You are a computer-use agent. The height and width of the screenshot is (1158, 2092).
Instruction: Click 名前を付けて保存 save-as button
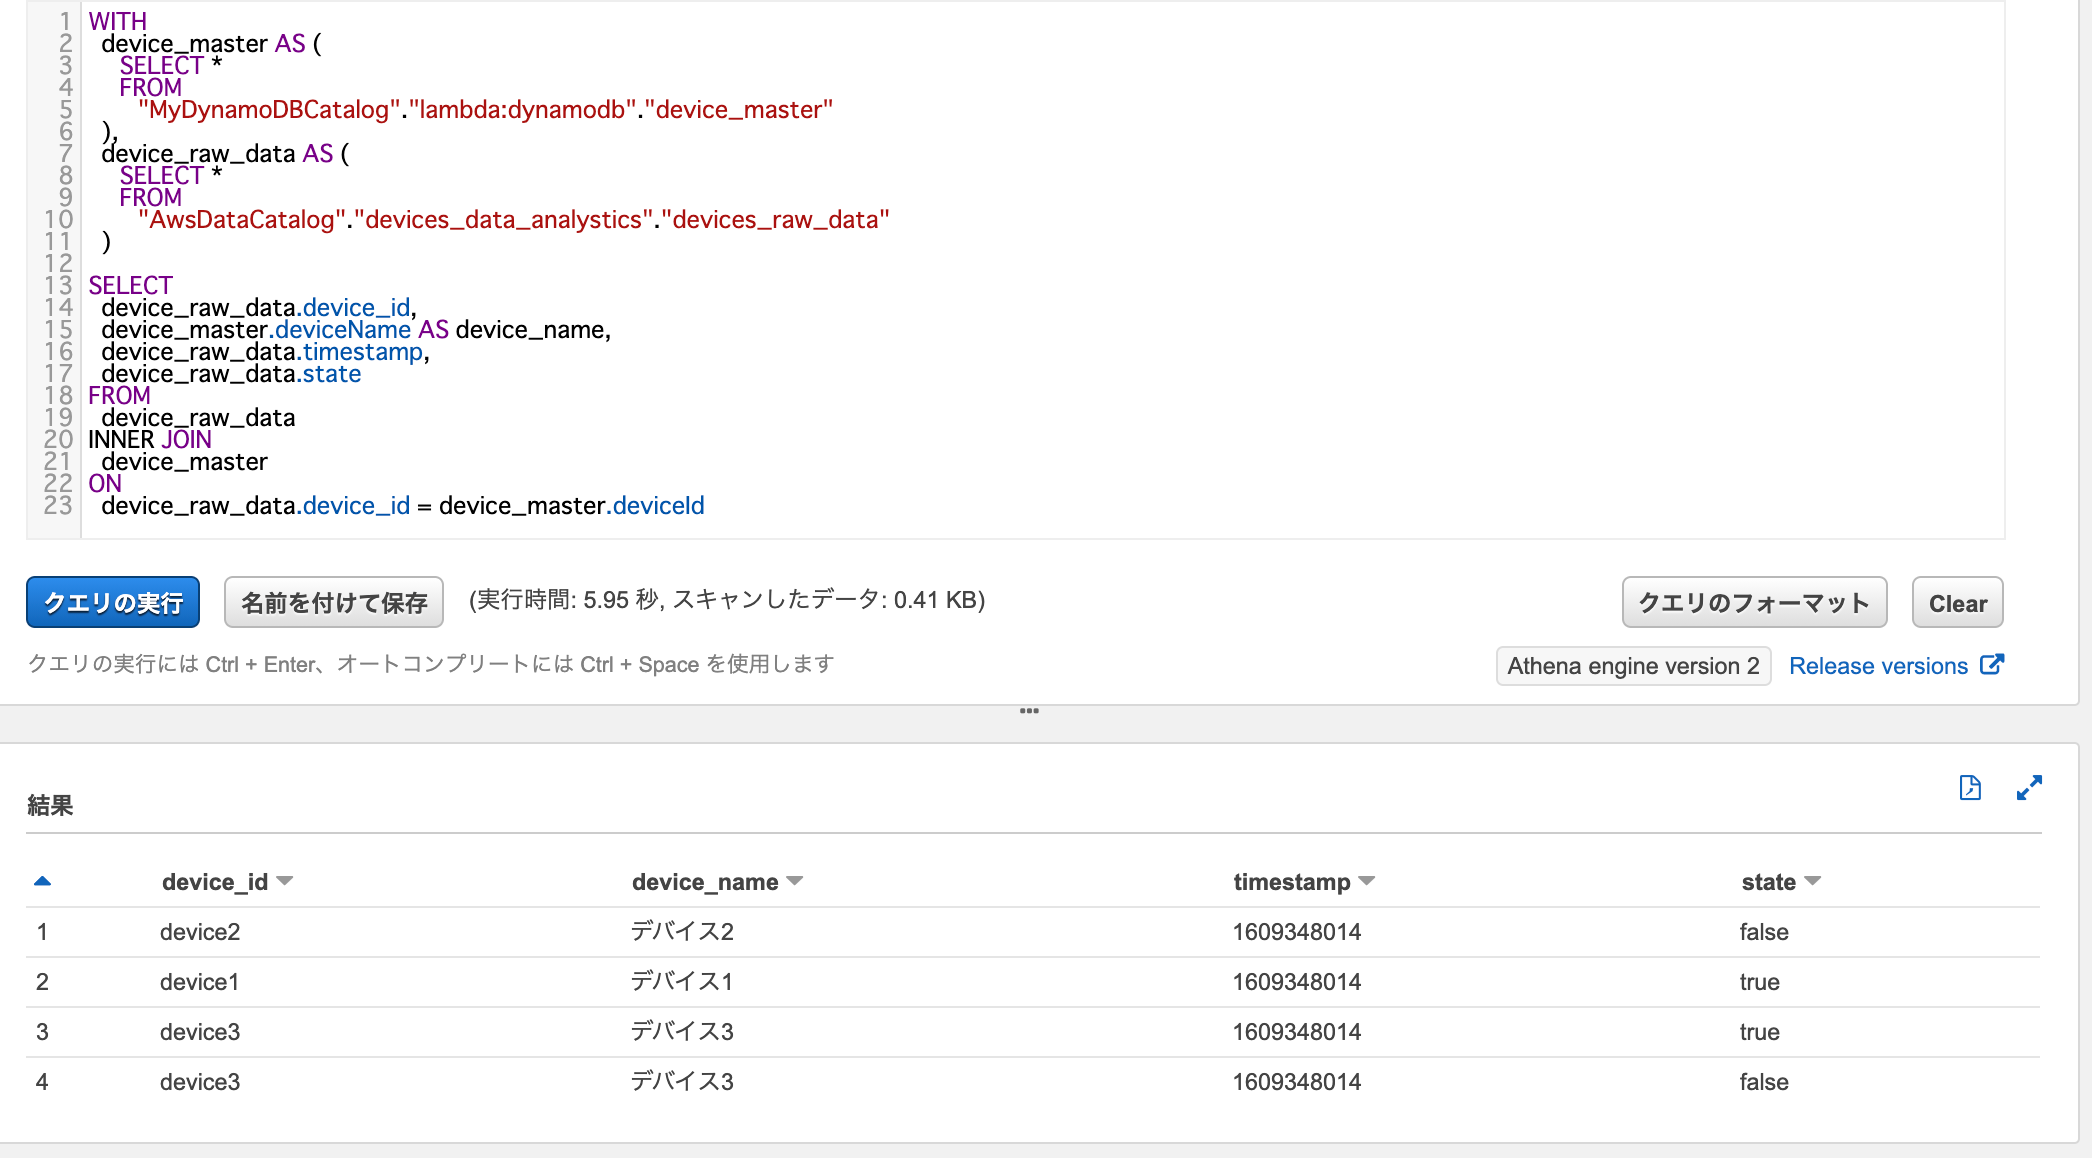click(334, 603)
